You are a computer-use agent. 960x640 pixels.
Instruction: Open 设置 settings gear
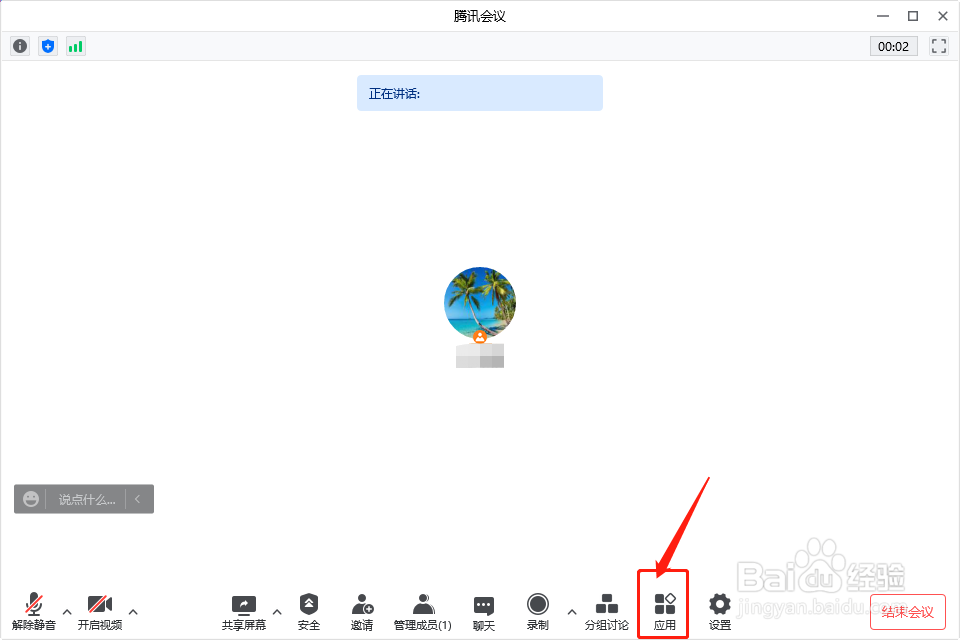tap(719, 612)
